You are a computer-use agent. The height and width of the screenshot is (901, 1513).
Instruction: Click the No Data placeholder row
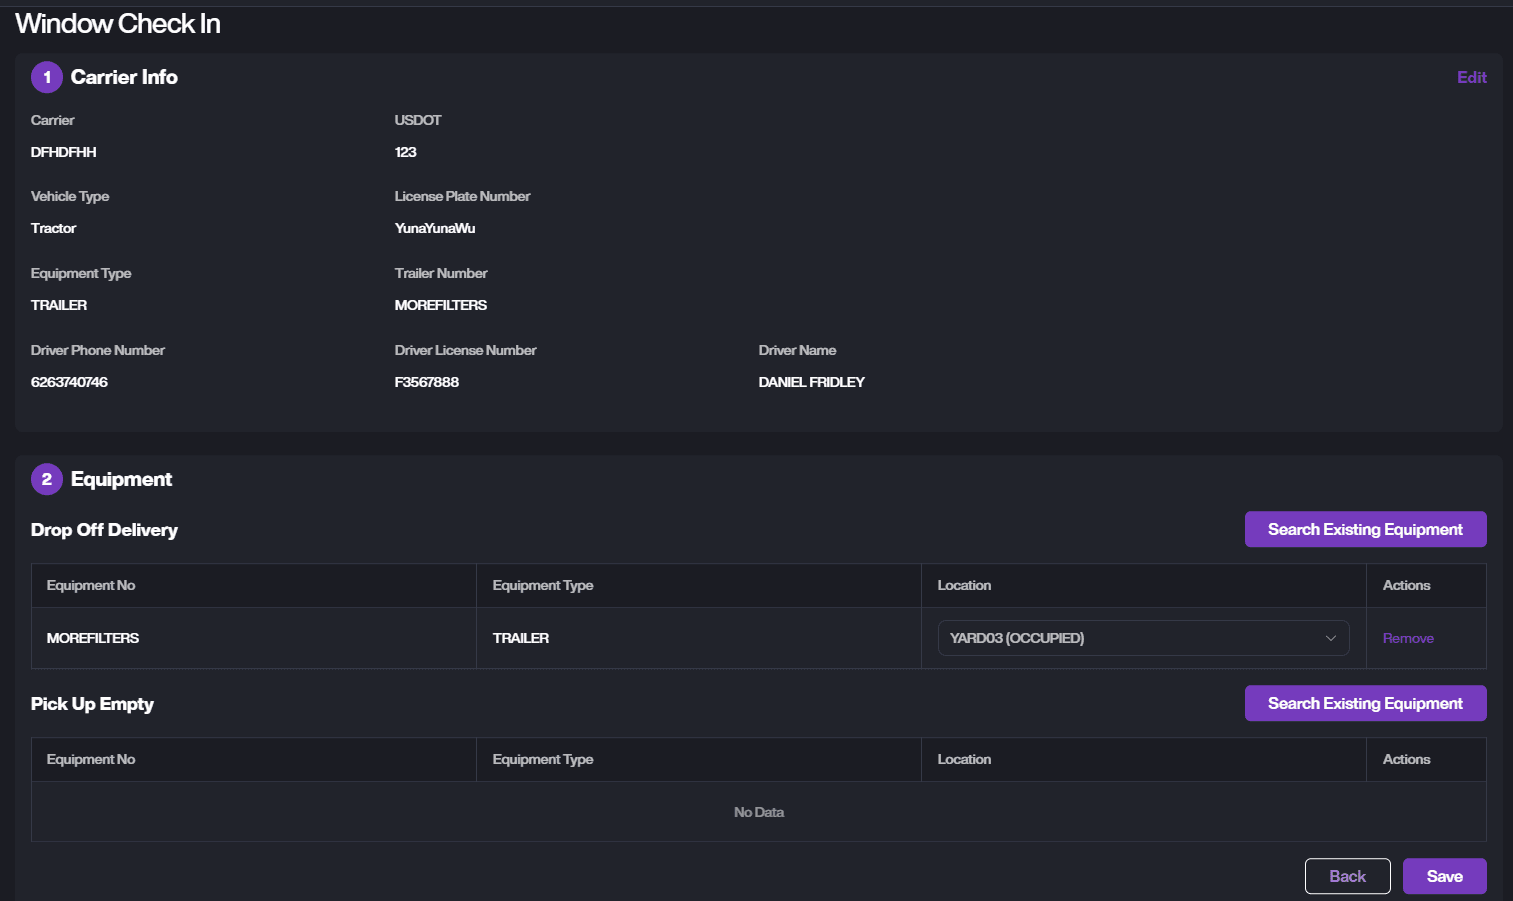pyautogui.click(x=758, y=812)
